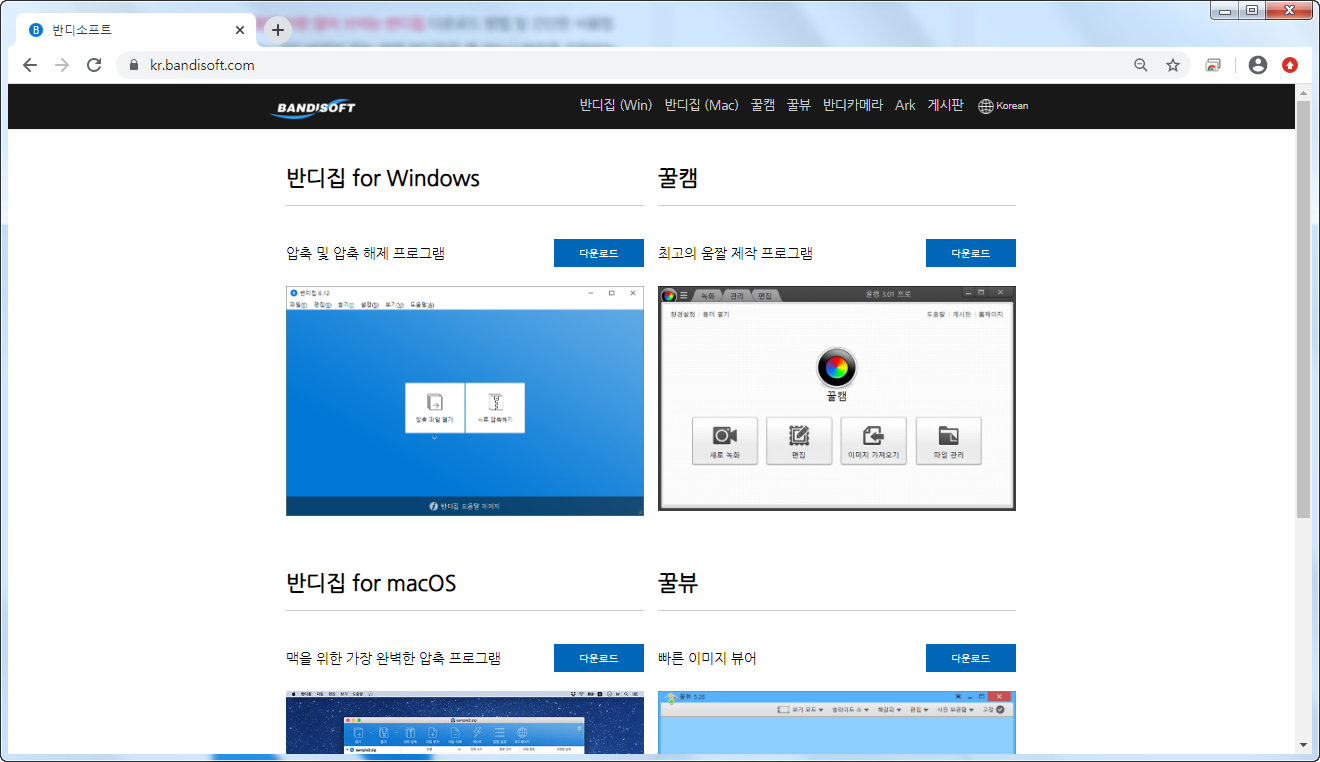
Task: Open the 반디집 (Win) nav item
Action: click(615, 105)
